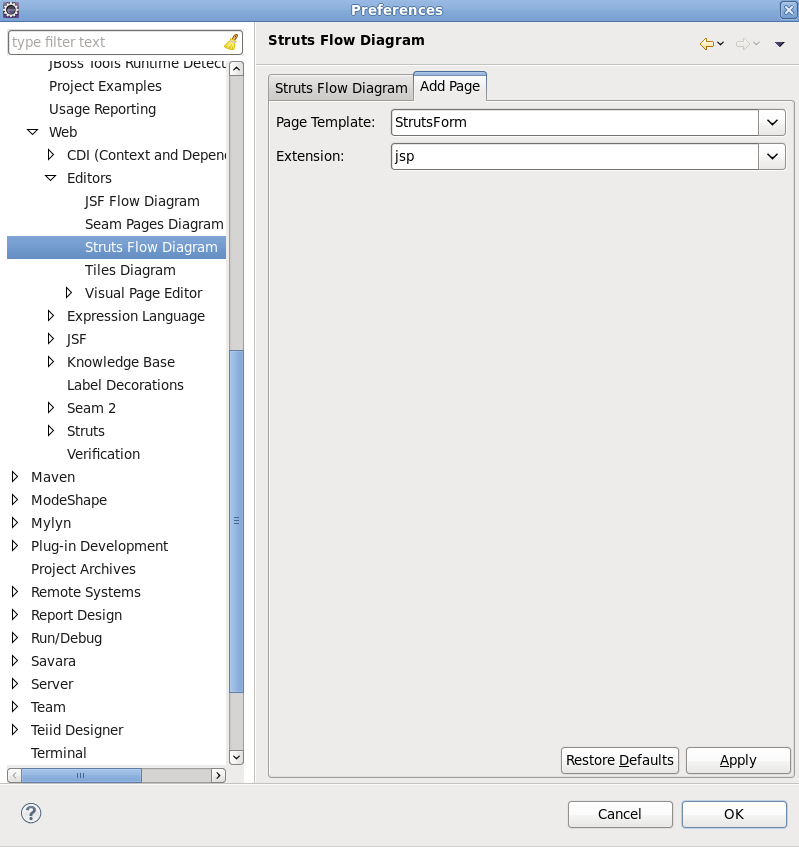Collapse the Web tree node
This screenshot has width=799, height=847.
pyautogui.click(x=32, y=131)
